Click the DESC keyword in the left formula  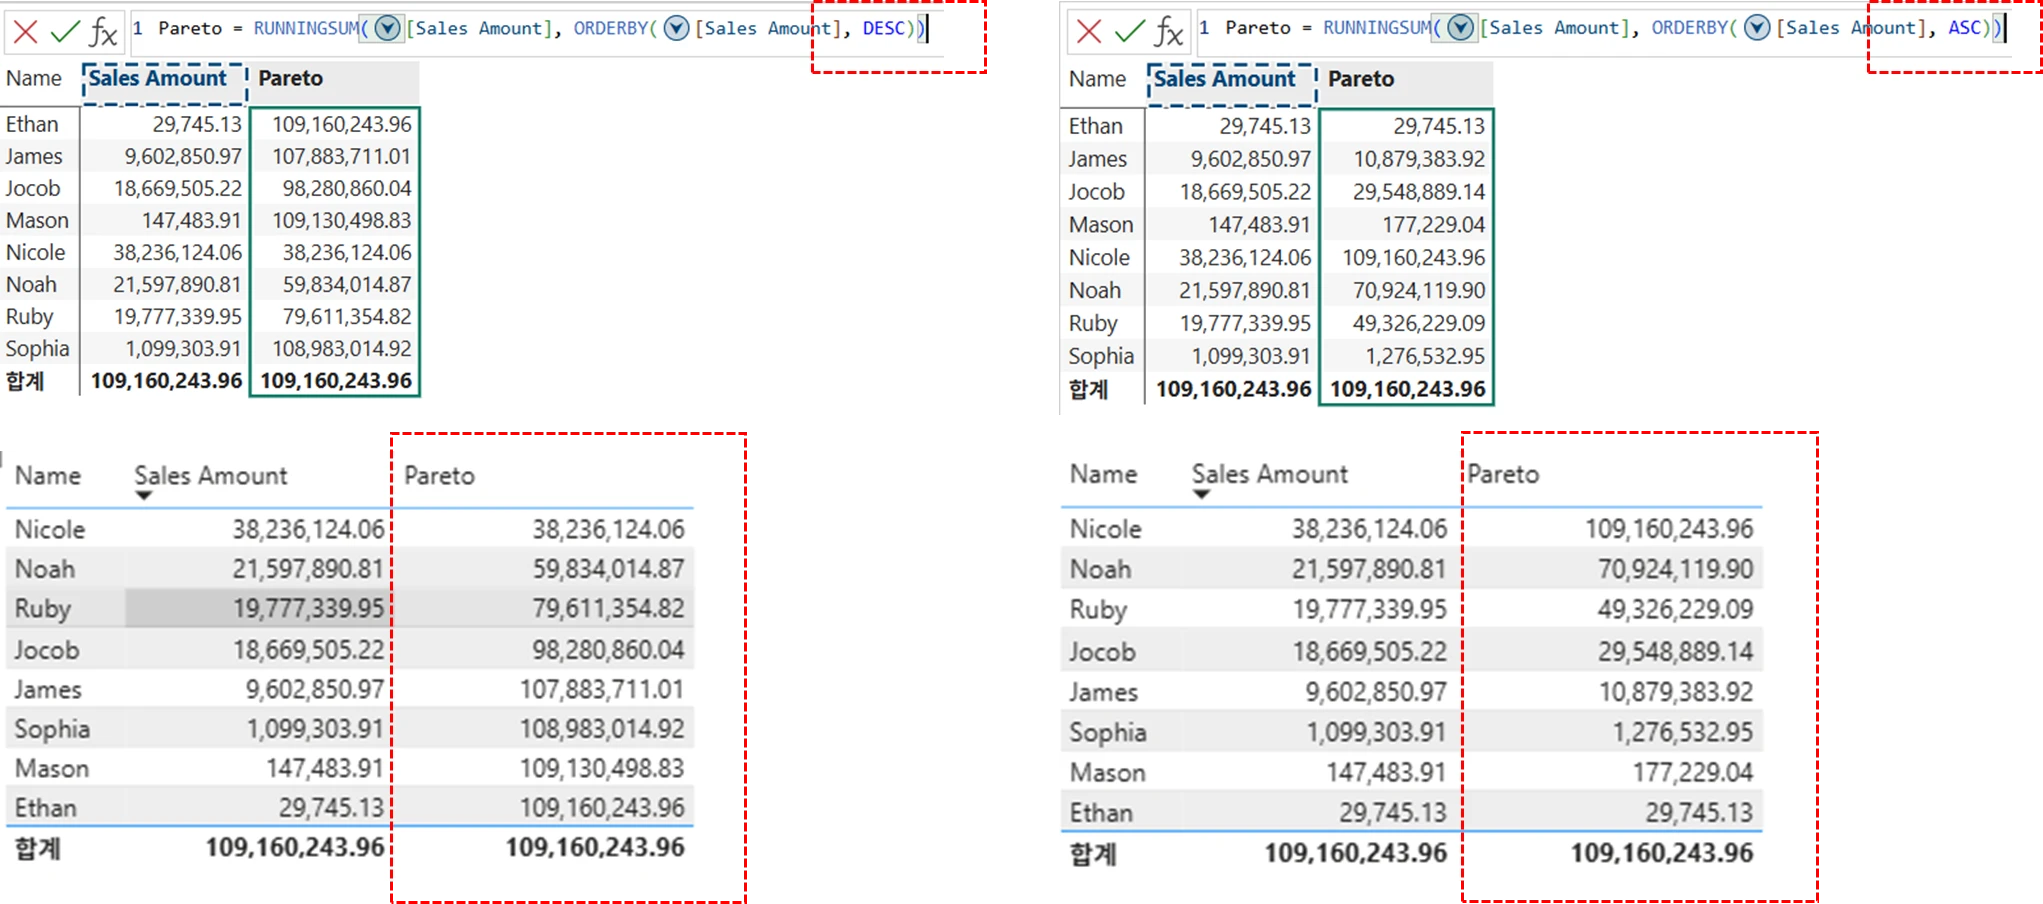coord(882,28)
